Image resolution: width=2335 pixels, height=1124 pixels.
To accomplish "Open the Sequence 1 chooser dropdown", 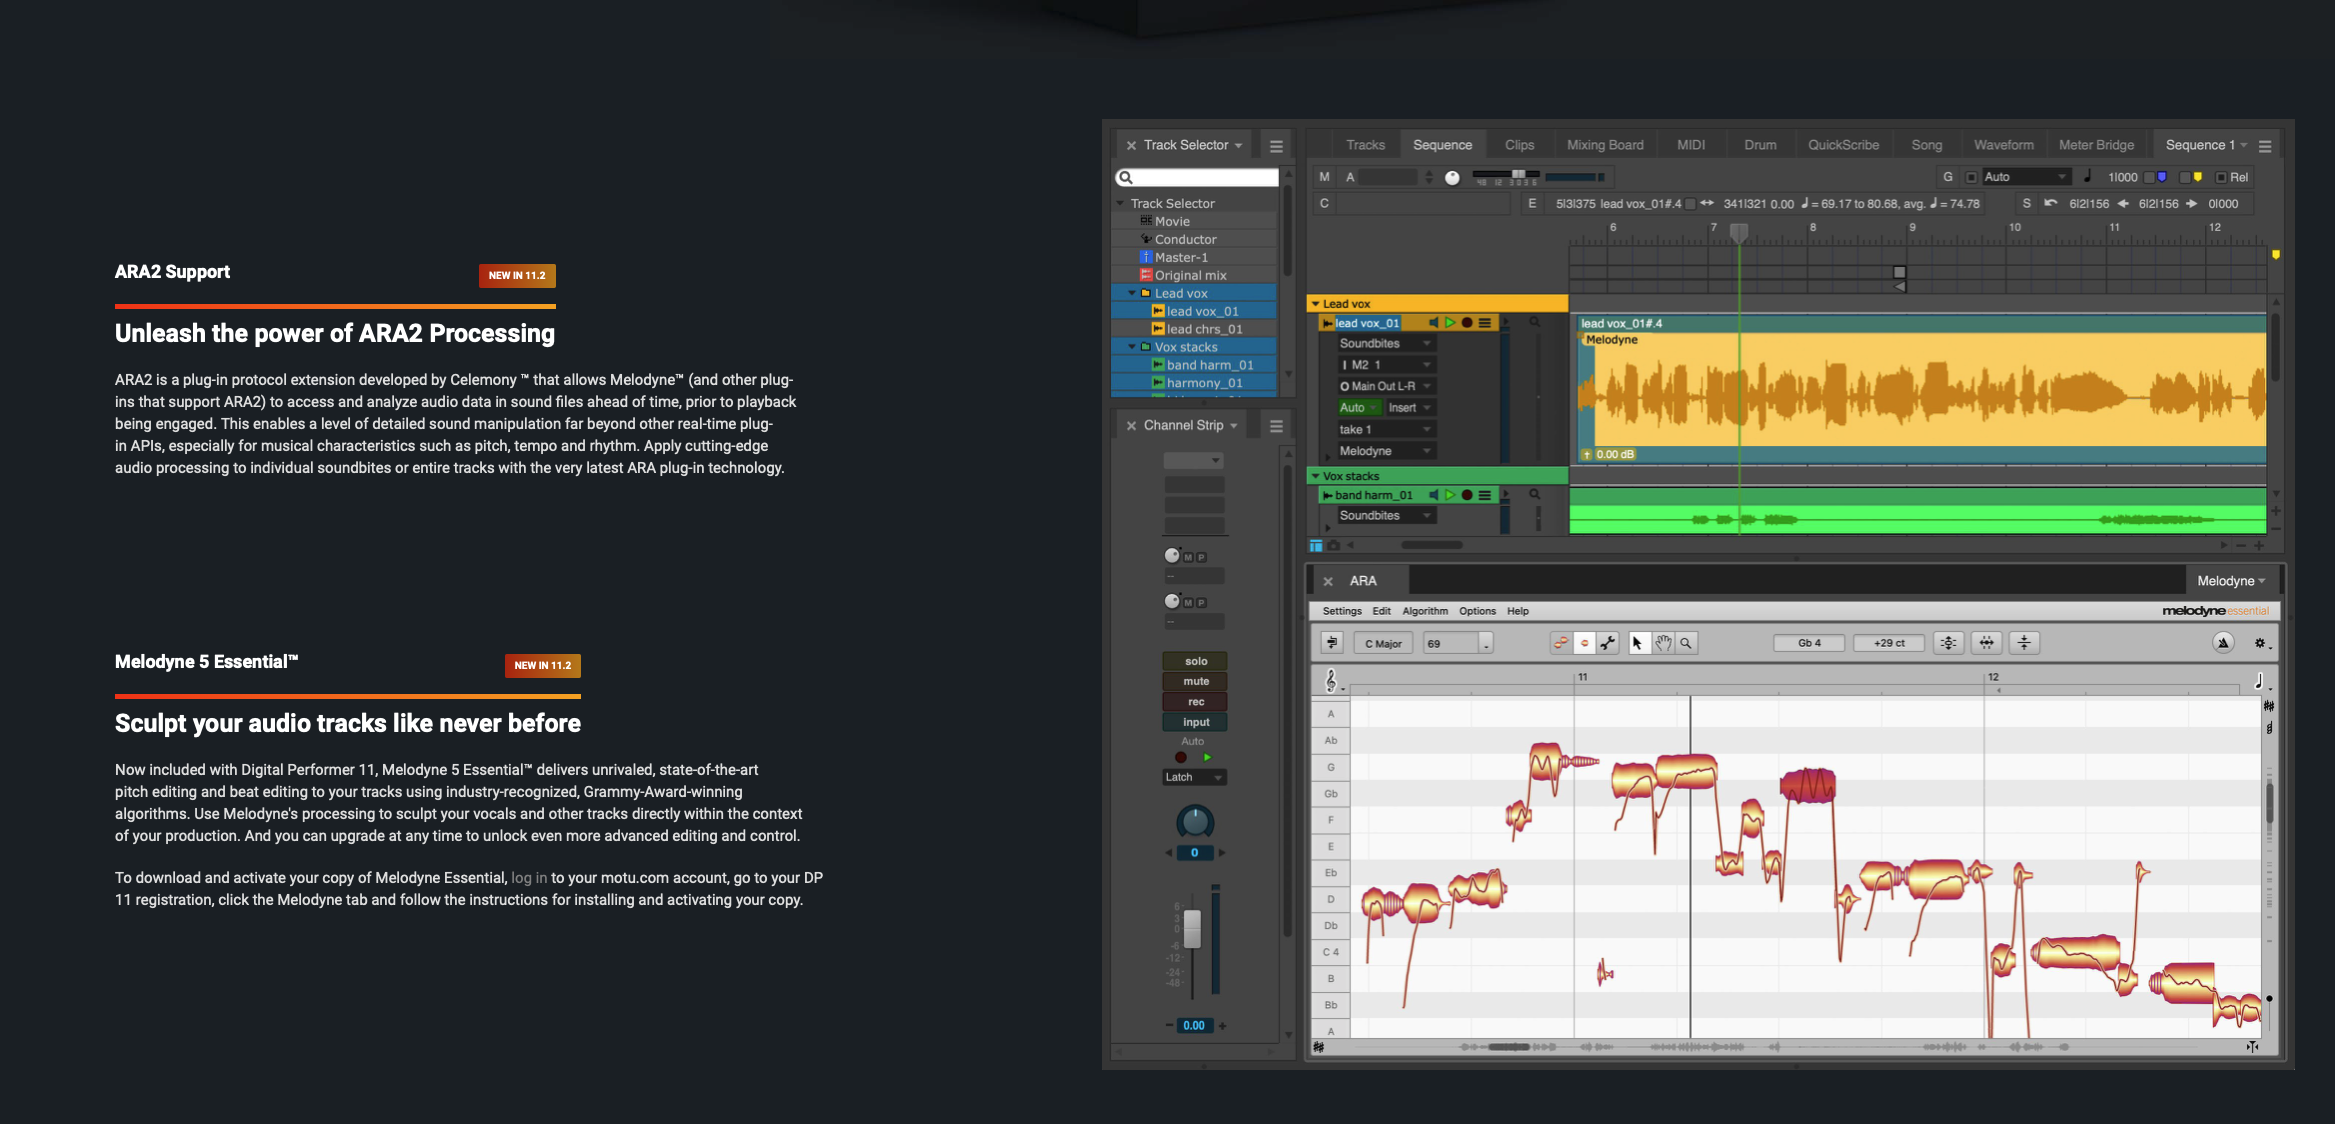I will 2207,145.
